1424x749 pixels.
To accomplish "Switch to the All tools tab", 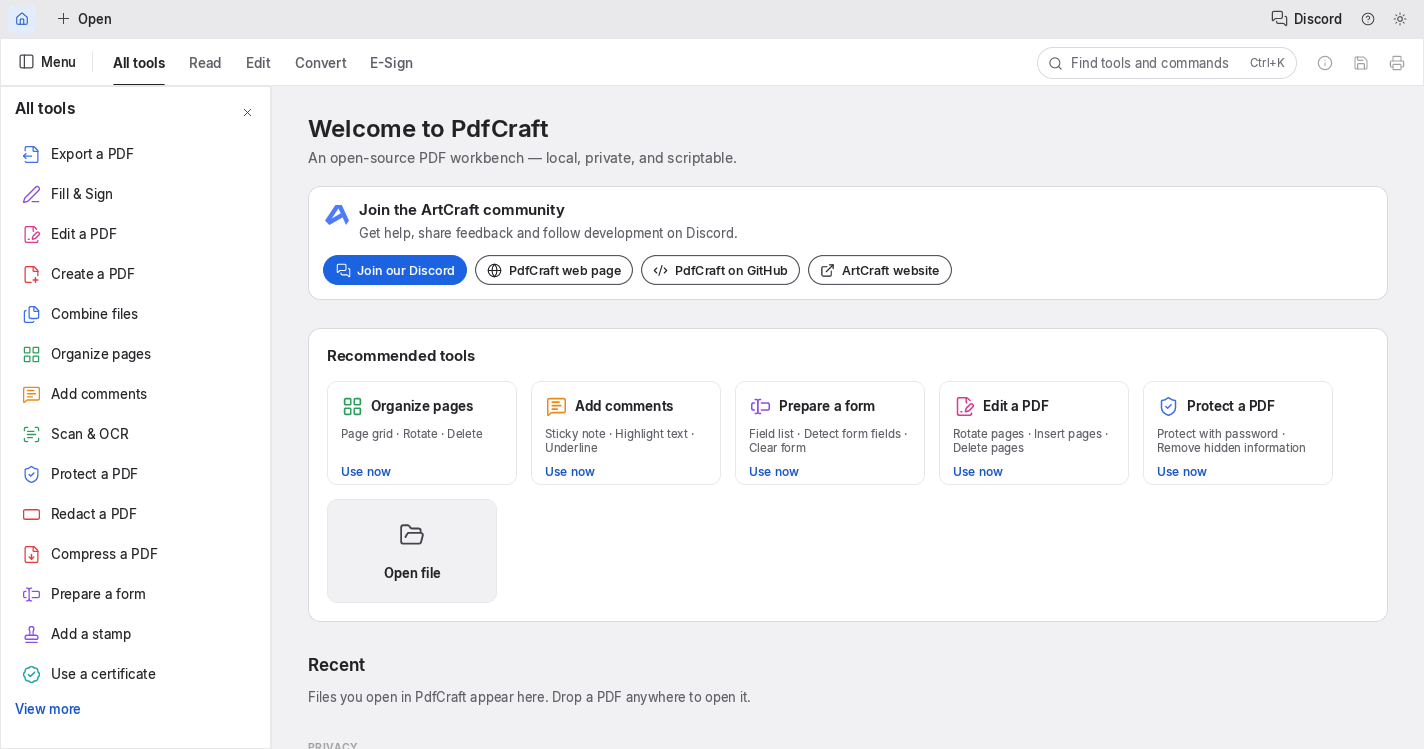I will (x=139, y=63).
